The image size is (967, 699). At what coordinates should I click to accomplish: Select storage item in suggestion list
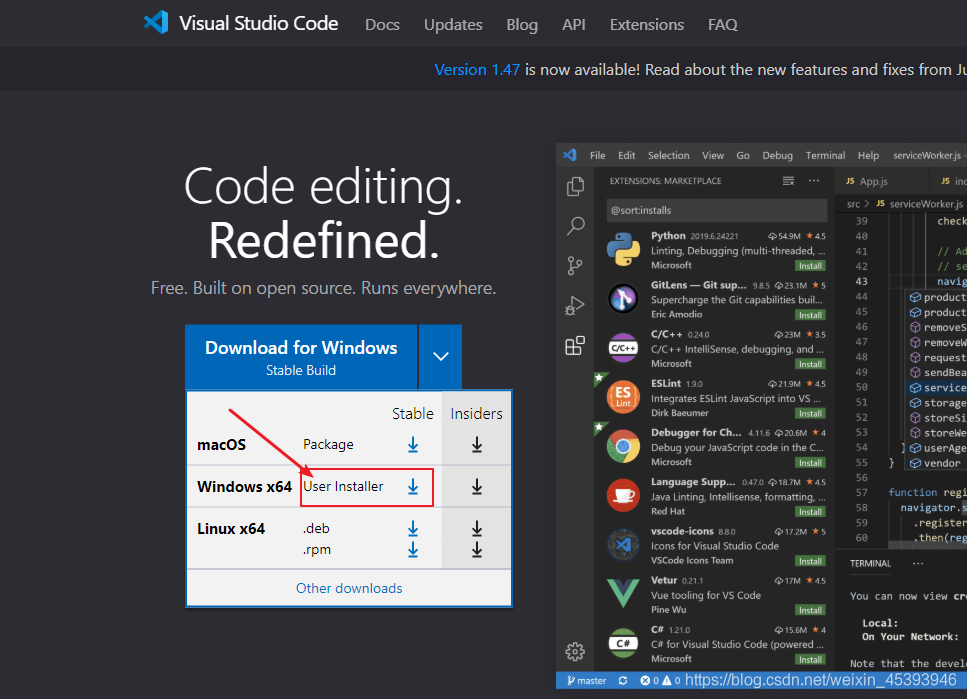[x=938, y=403]
